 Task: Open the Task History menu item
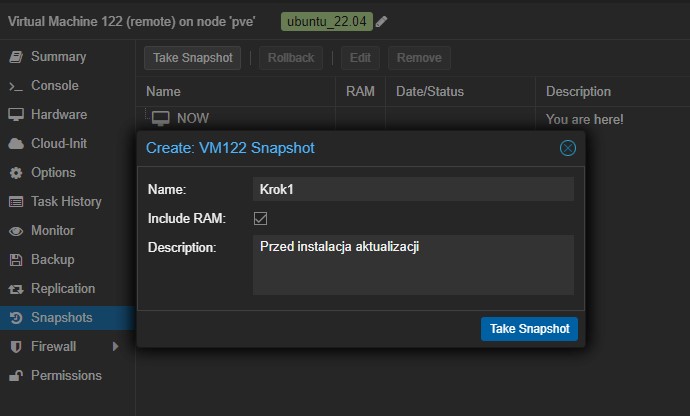(66, 202)
